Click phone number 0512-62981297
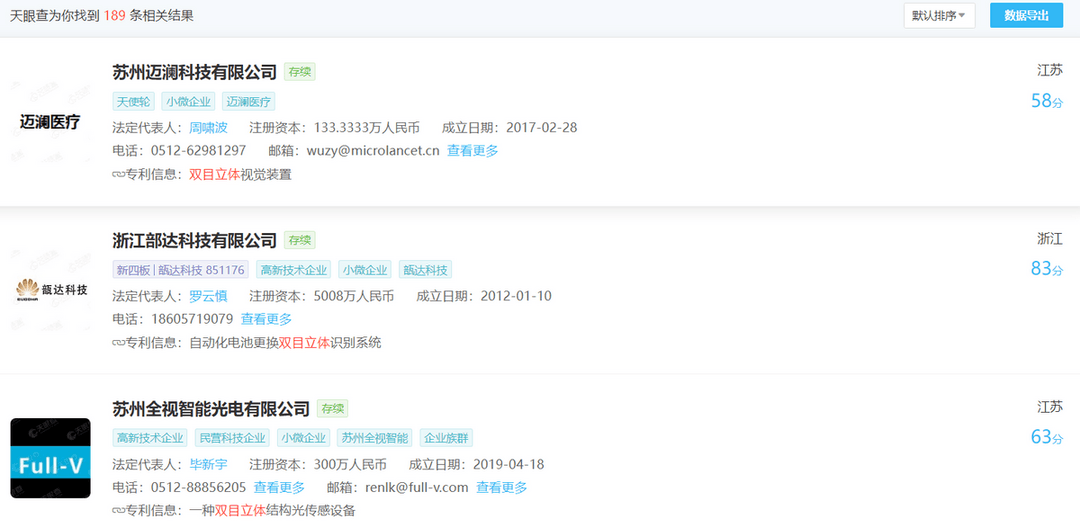This screenshot has width=1080, height=528. tap(198, 151)
